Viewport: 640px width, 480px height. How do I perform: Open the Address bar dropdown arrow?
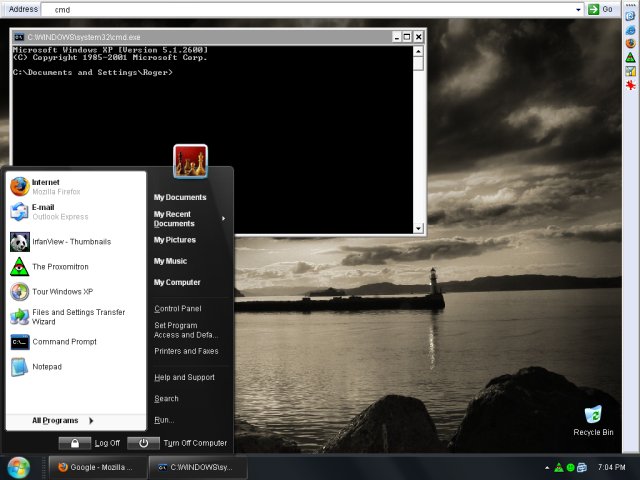[578, 9]
